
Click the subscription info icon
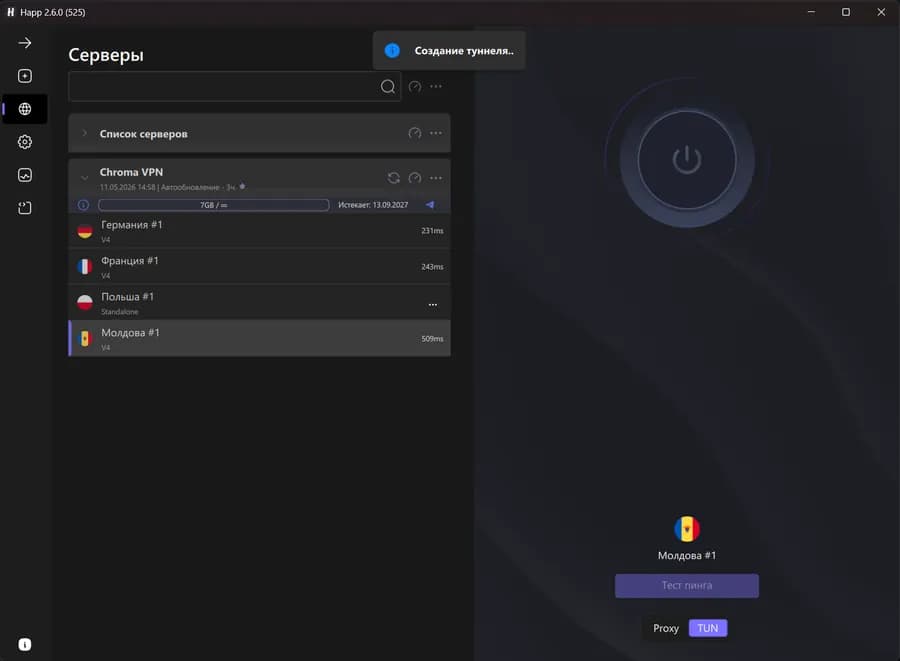coord(83,205)
